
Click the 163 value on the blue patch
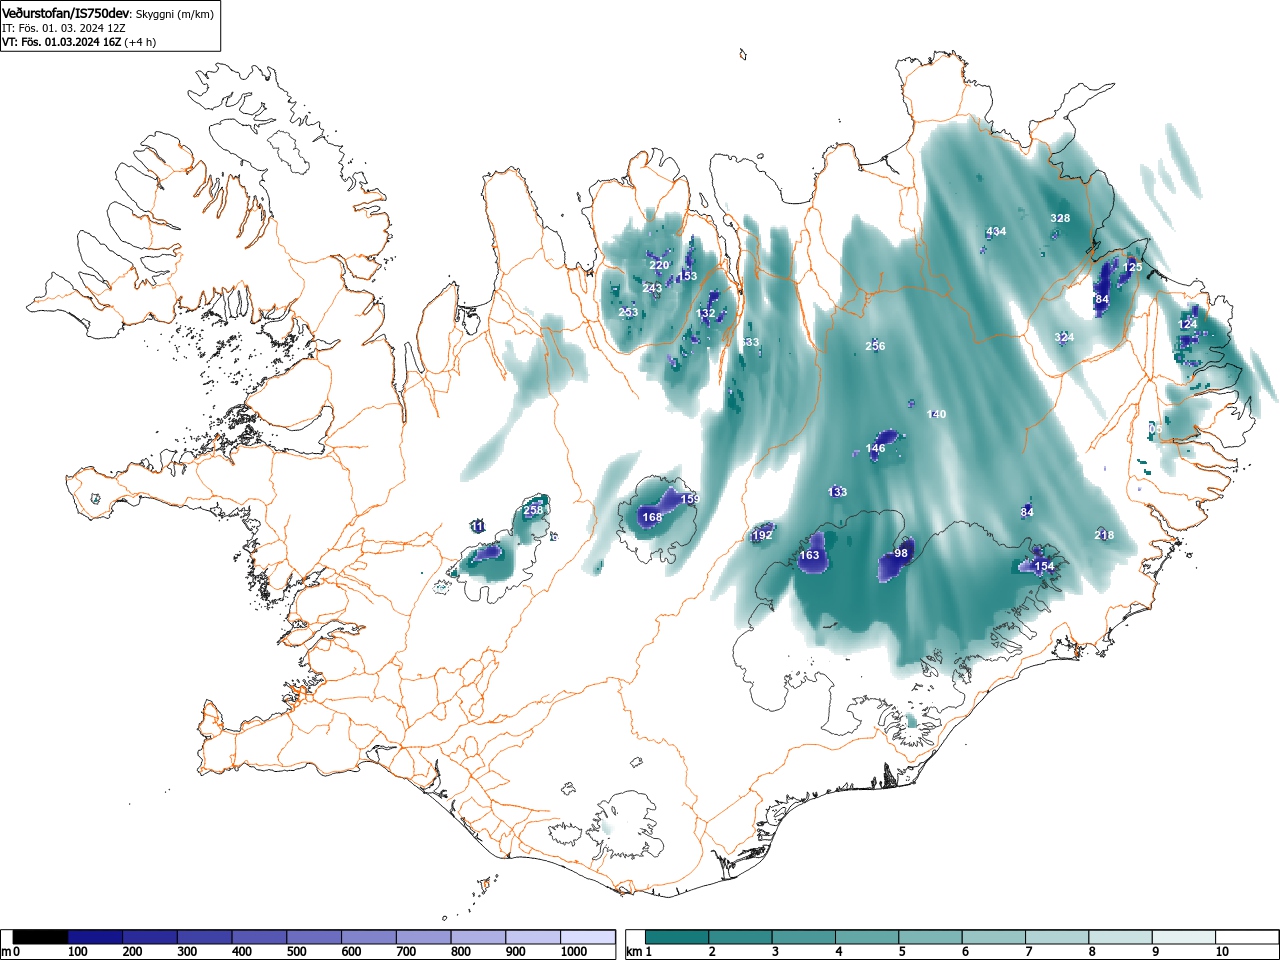coord(810,555)
